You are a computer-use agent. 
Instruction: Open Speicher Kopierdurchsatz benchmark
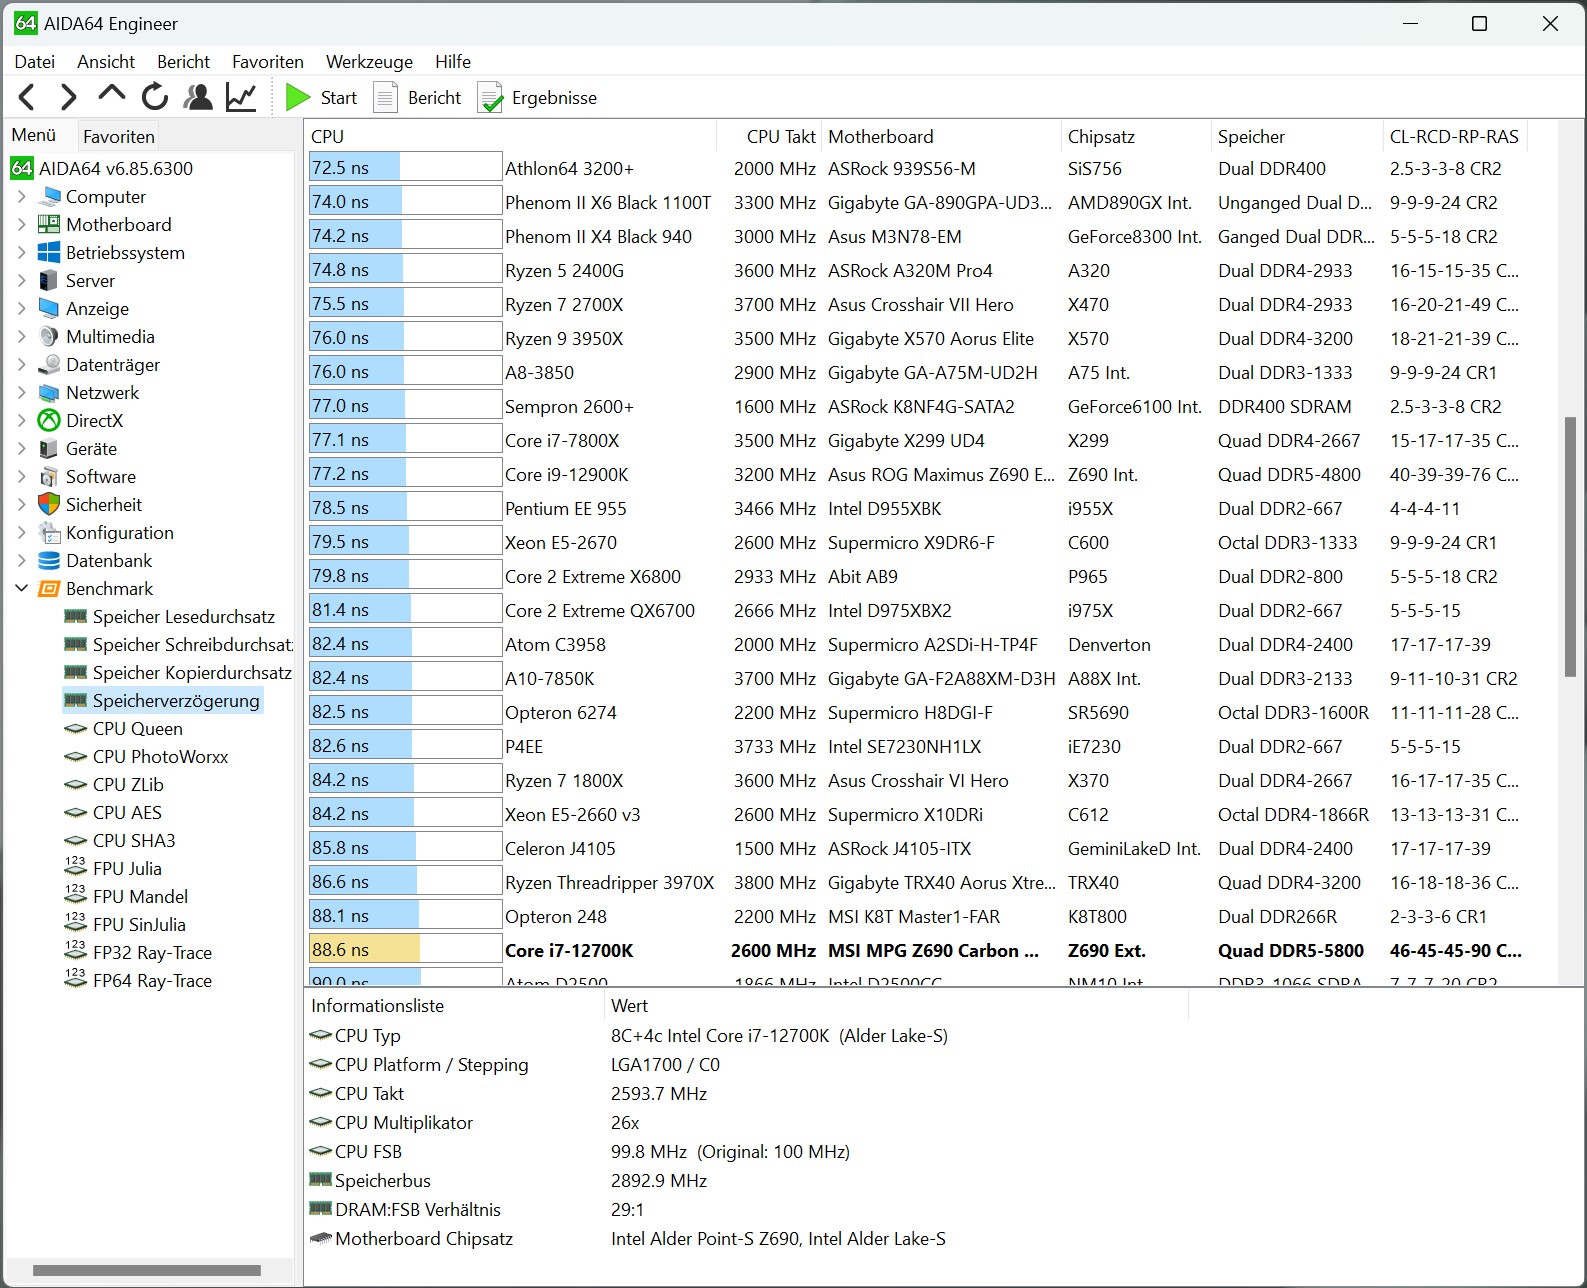[x=192, y=673]
